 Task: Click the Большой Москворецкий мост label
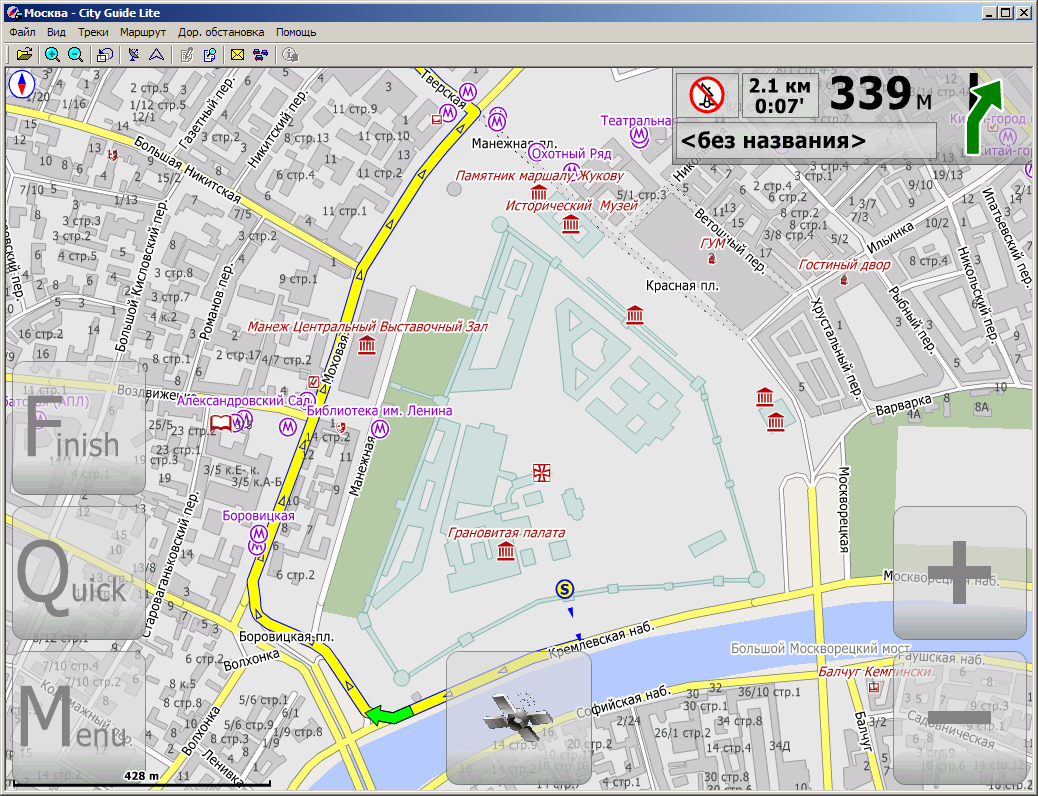point(820,648)
